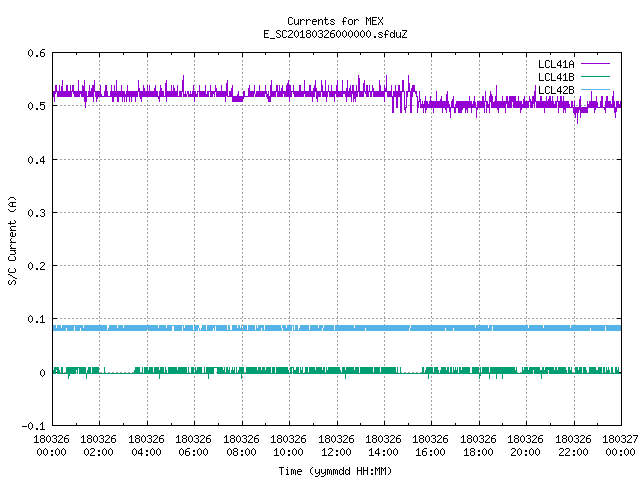The width and height of the screenshot is (640, 480).
Task: Click the y-axis tick value 0.3
Action: (x=36, y=213)
